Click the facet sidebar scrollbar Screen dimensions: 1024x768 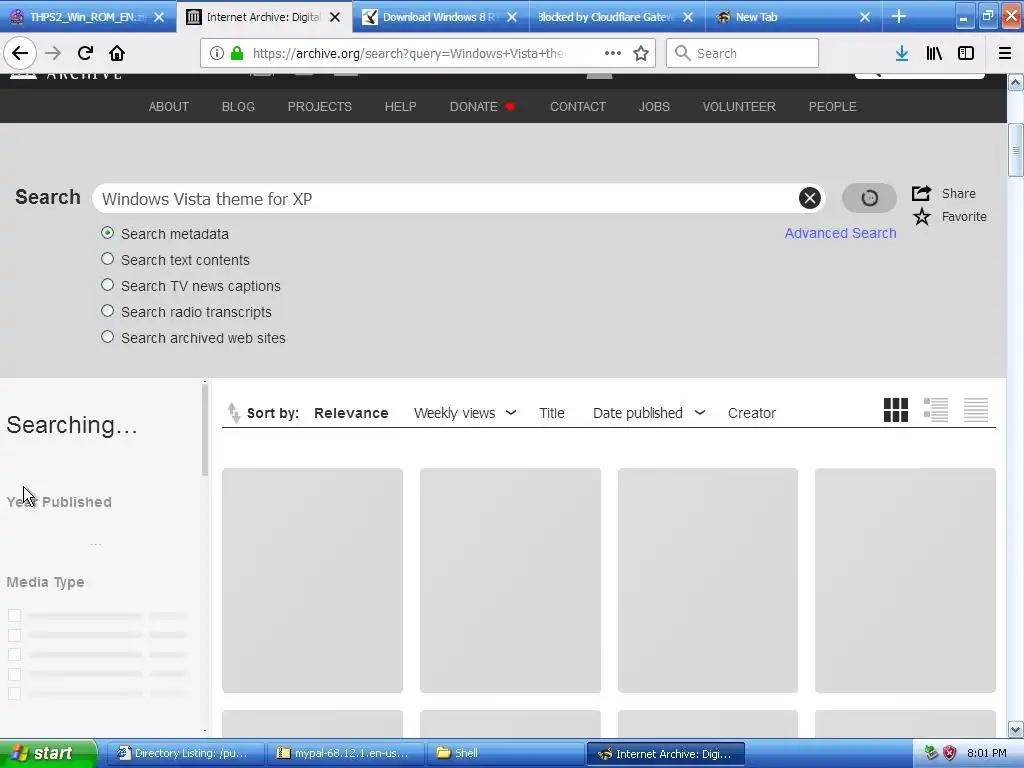[x=205, y=430]
